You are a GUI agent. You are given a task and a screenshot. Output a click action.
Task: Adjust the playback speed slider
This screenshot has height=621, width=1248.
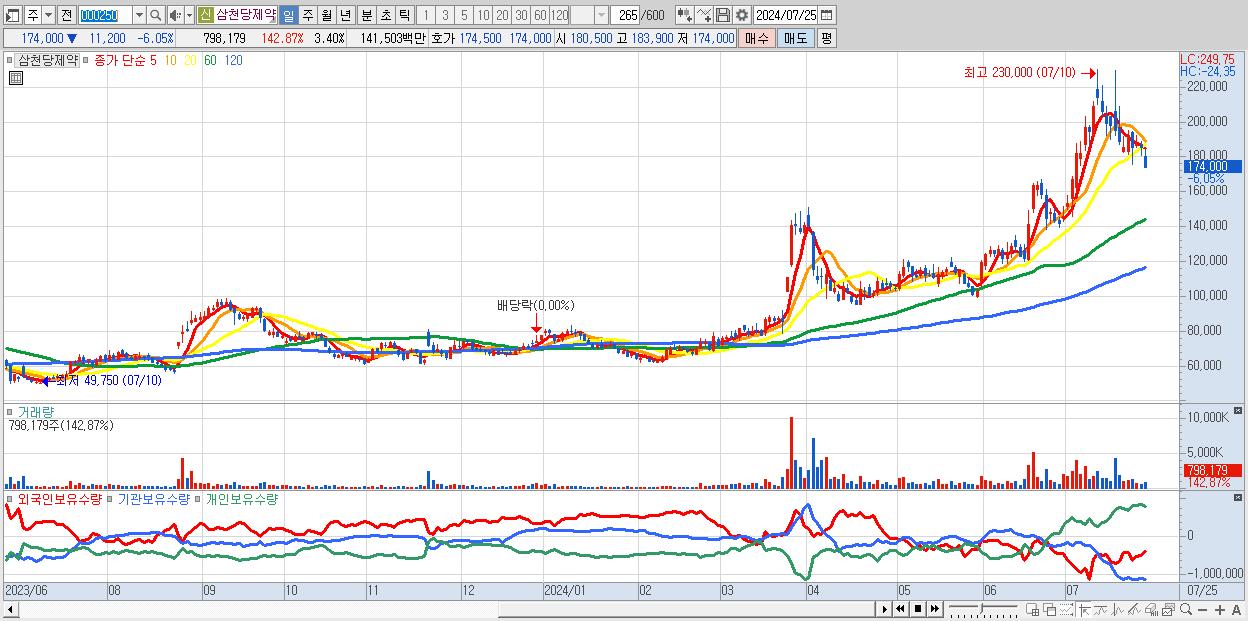click(981, 609)
